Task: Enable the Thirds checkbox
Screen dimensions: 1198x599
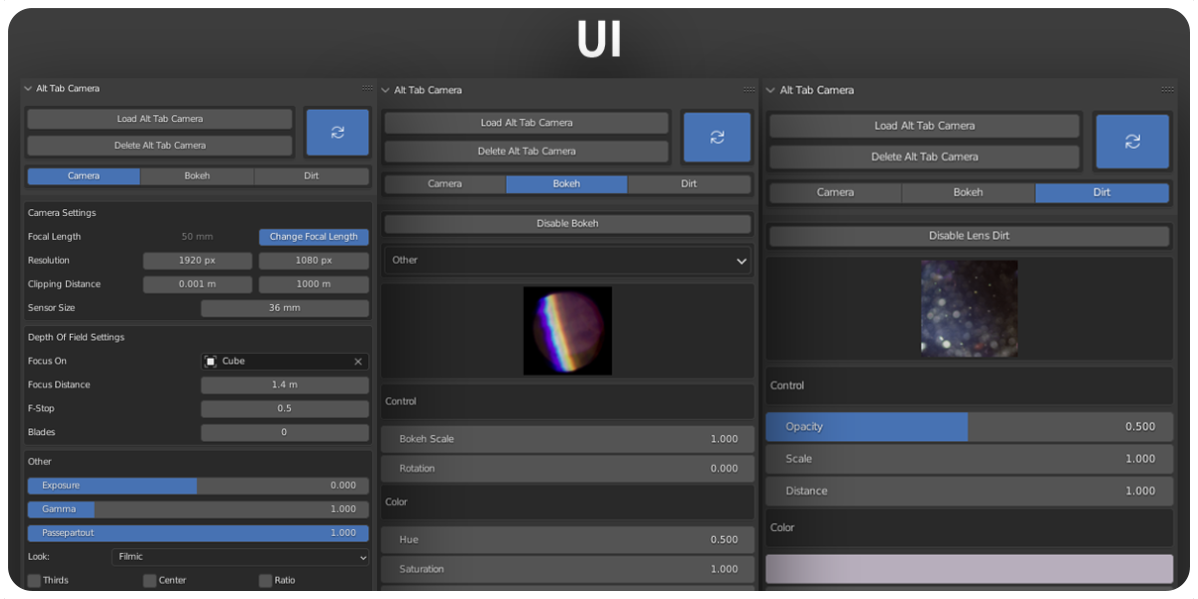Action: click(34, 581)
